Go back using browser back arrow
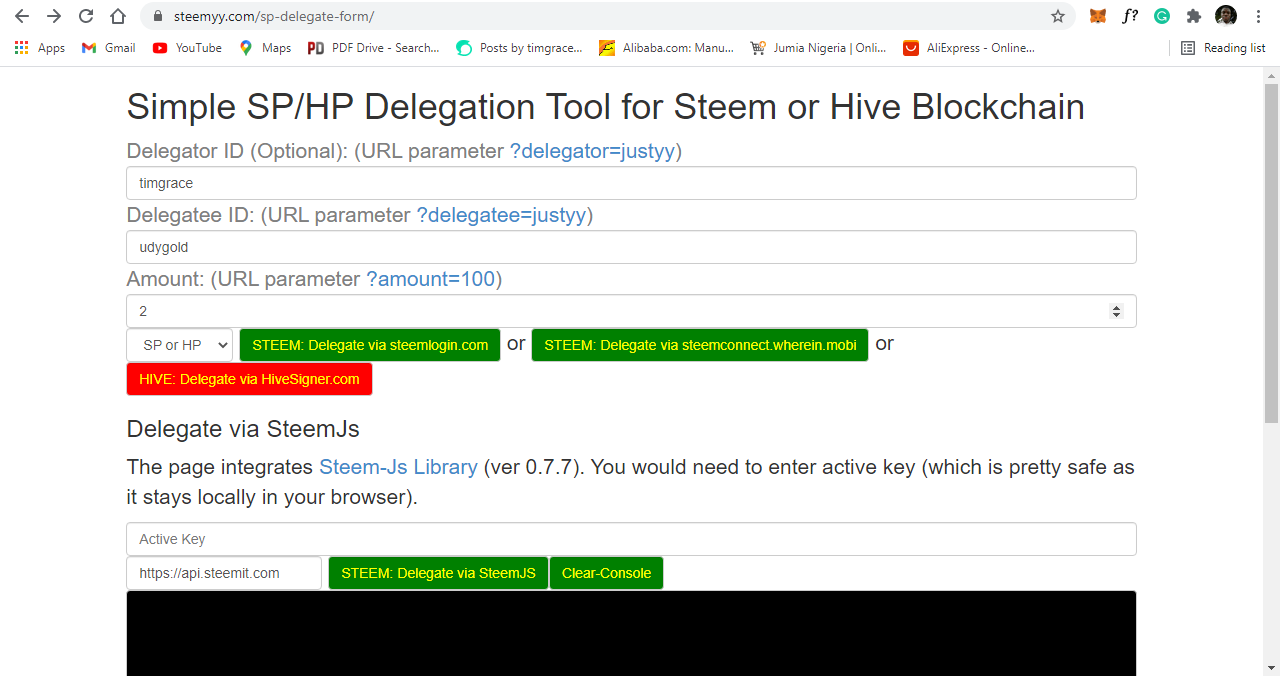 pyautogui.click(x=21, y=16)
